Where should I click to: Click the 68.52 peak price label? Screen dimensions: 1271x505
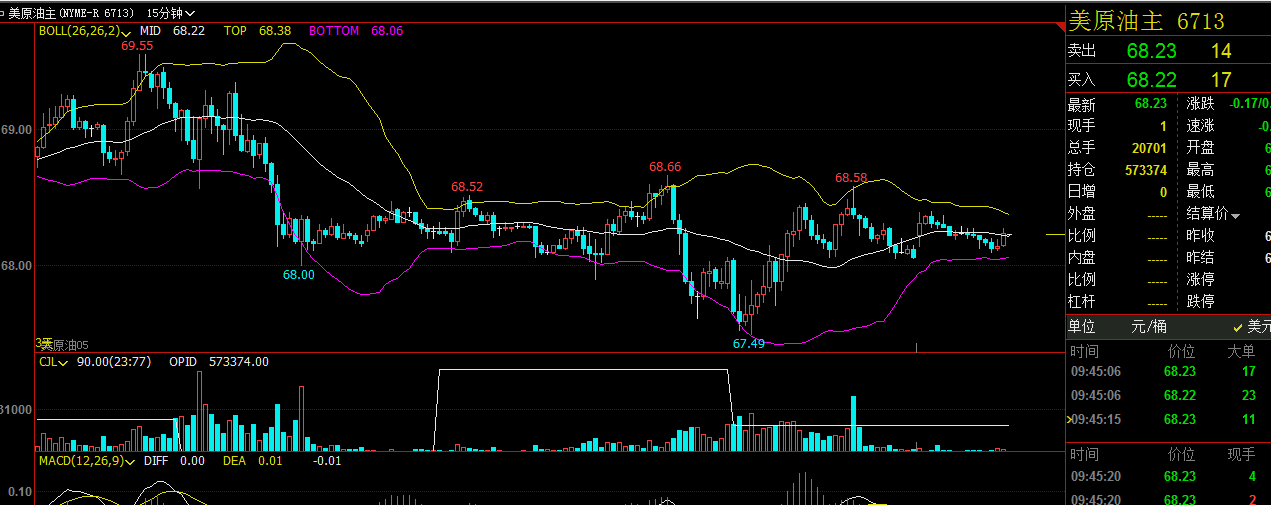tap(466, 187)
